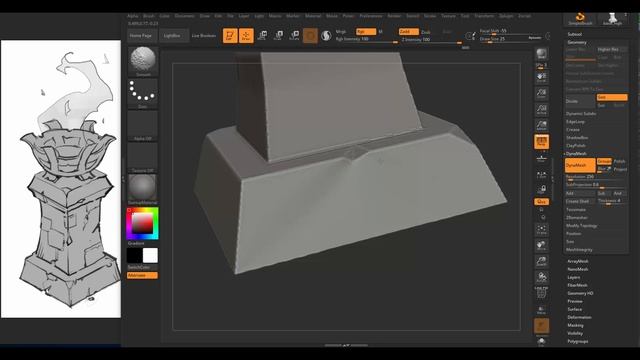Toggle the Zsub button

(x=426, y=32)
